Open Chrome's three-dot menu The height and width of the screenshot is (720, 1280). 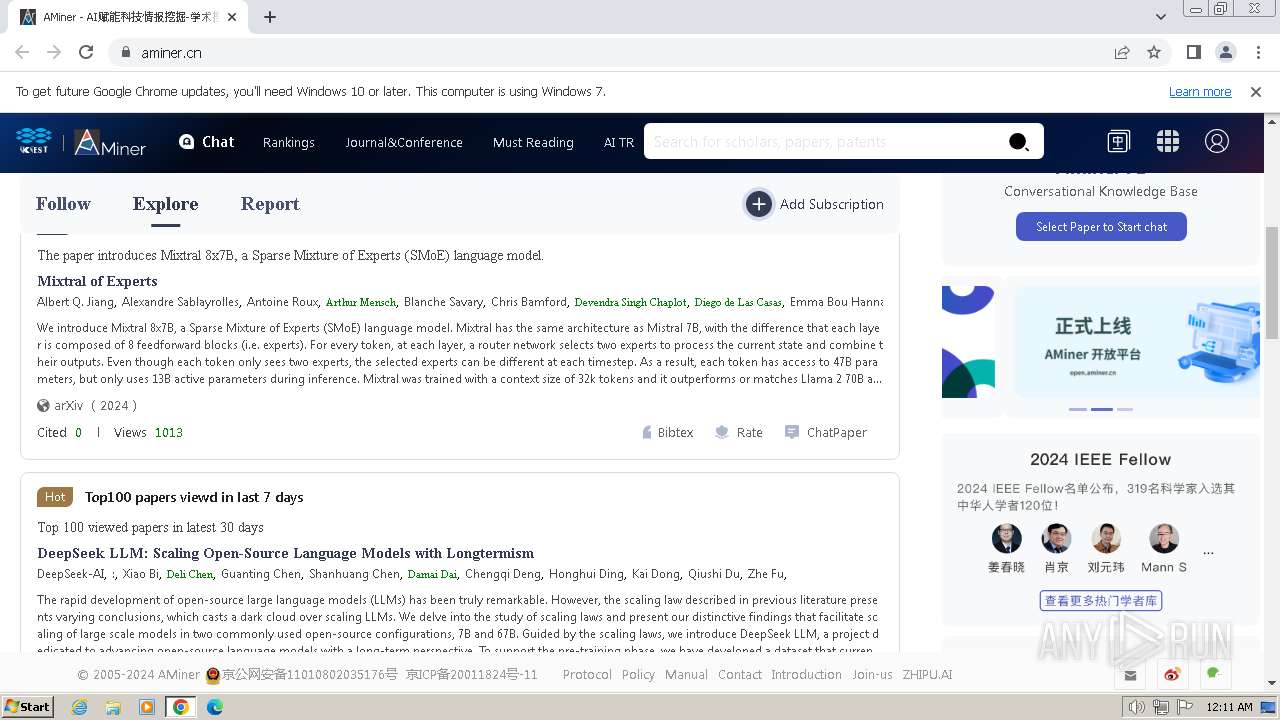coord(1257,52)
